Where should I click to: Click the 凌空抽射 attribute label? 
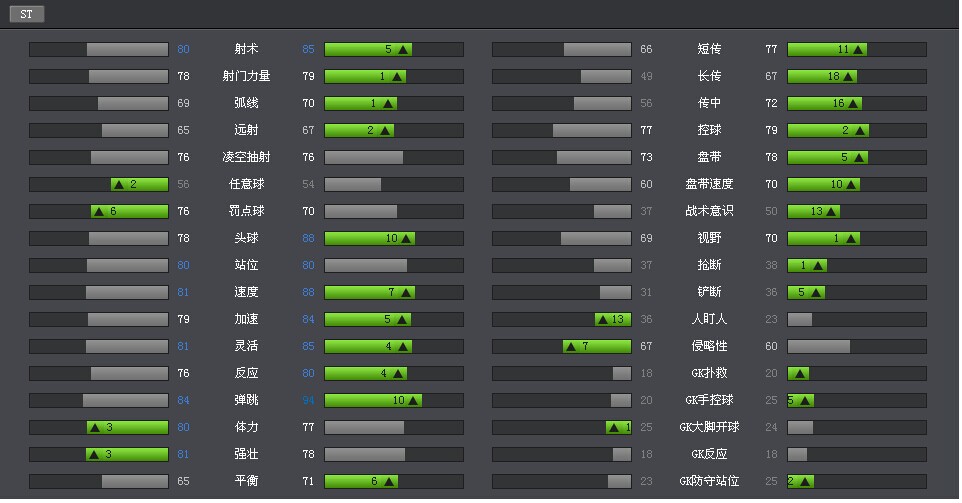pos(246,157)
